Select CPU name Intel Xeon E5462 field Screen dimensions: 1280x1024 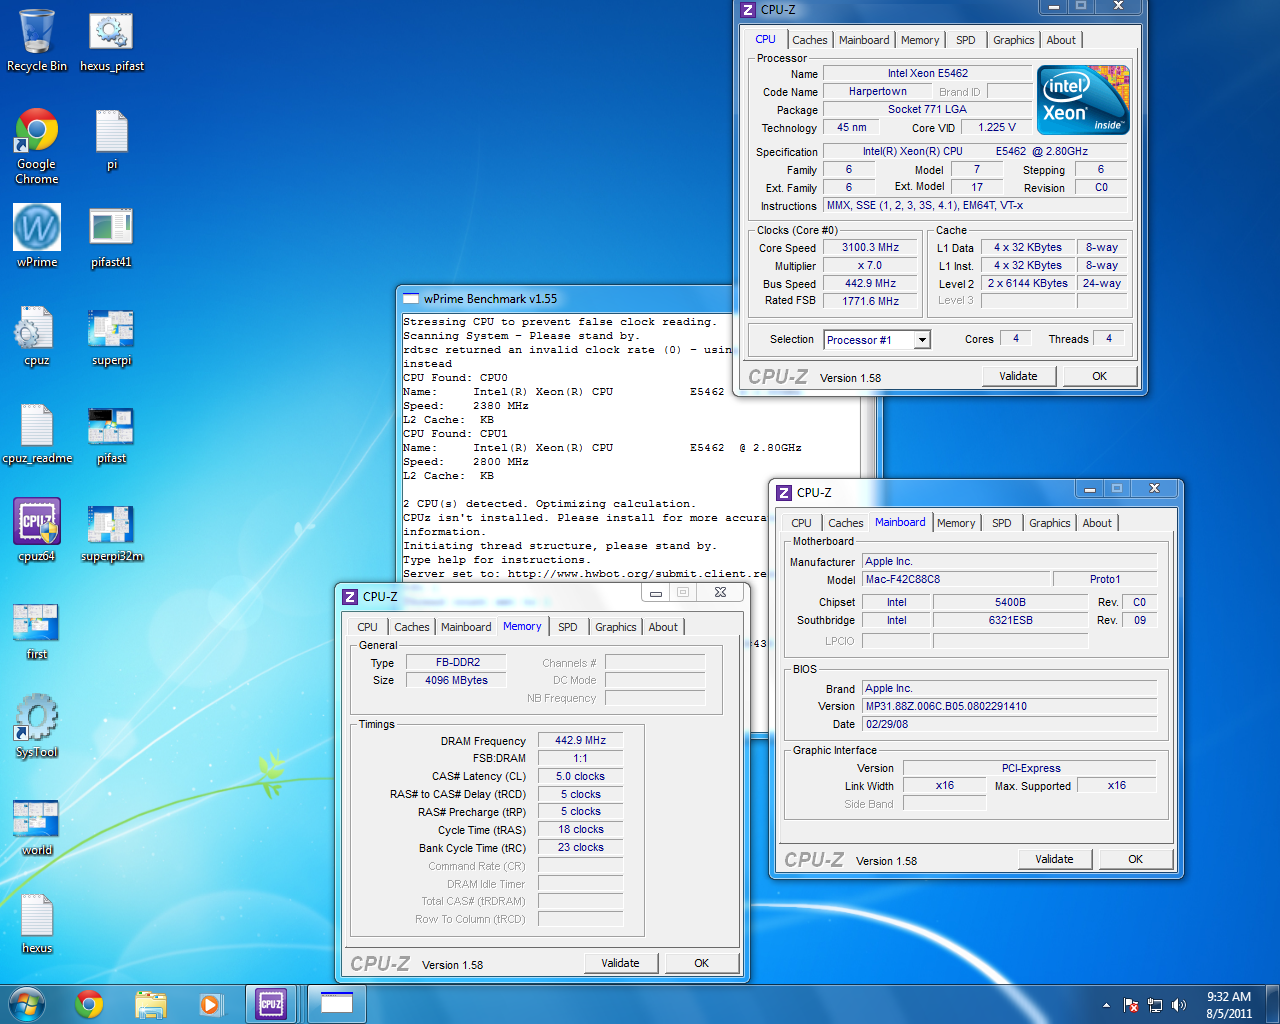(x=927, y=73)
